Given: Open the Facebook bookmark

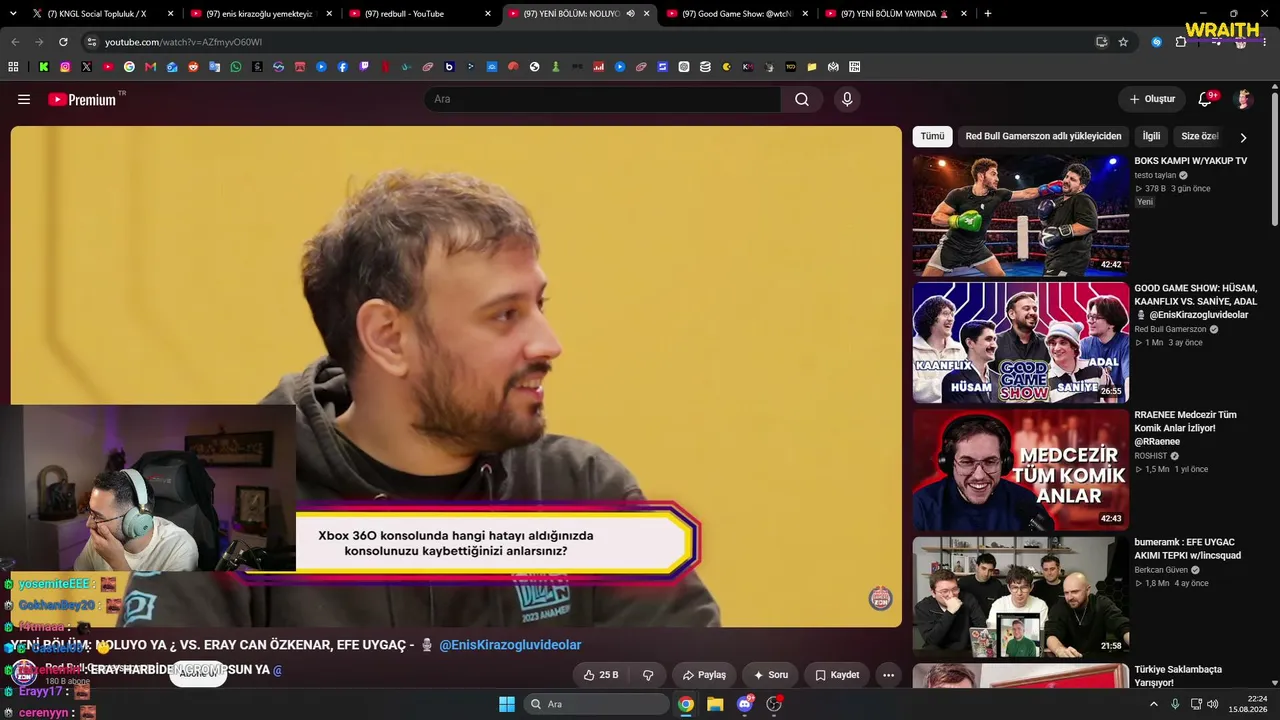Looking at the screenshot, I should pyautogui.click(x=343, y=67).
